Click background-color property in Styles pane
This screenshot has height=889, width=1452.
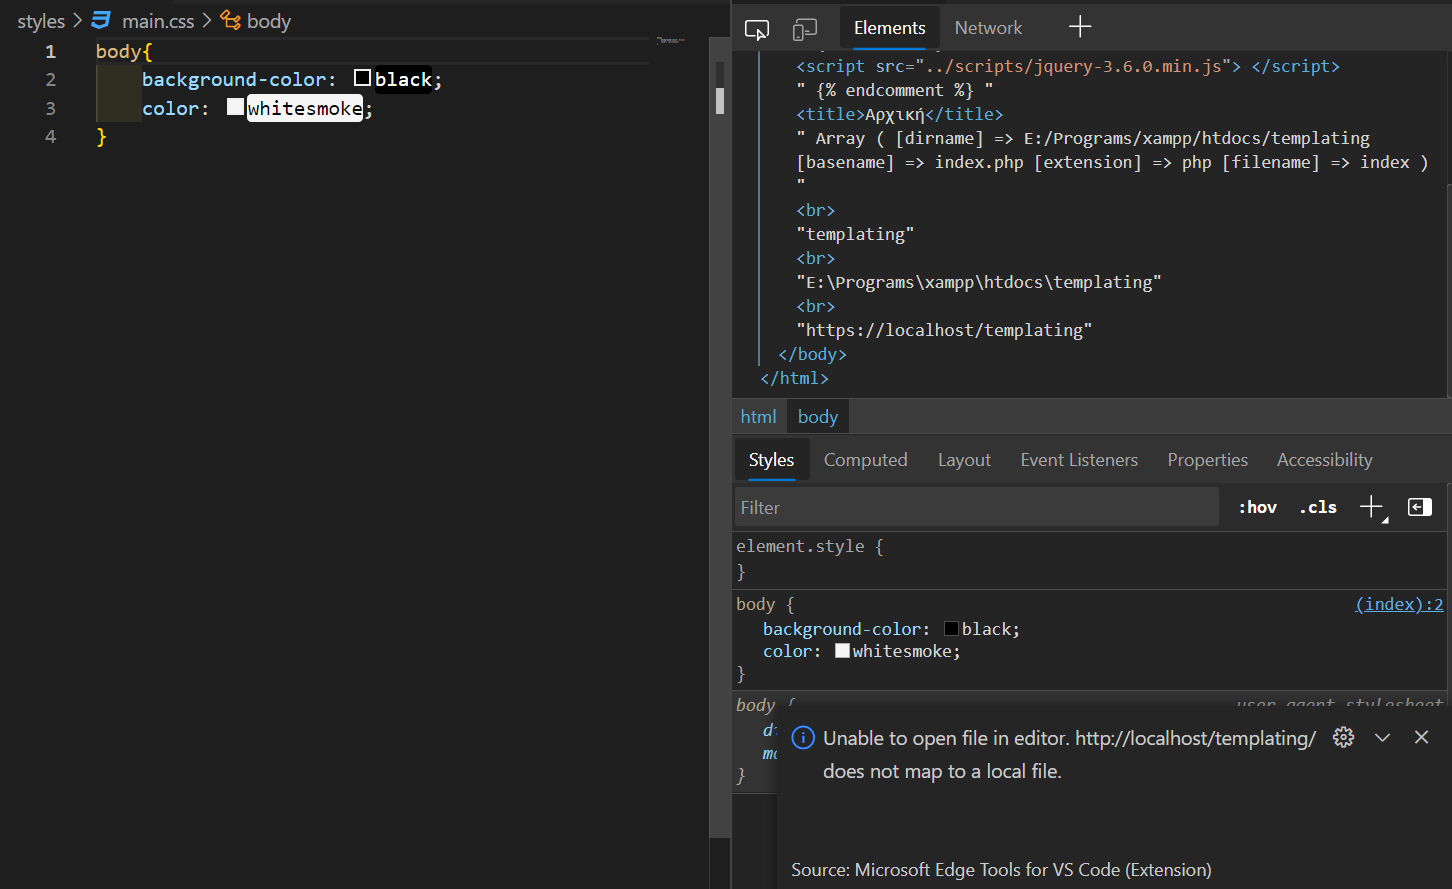click(842, 629)
